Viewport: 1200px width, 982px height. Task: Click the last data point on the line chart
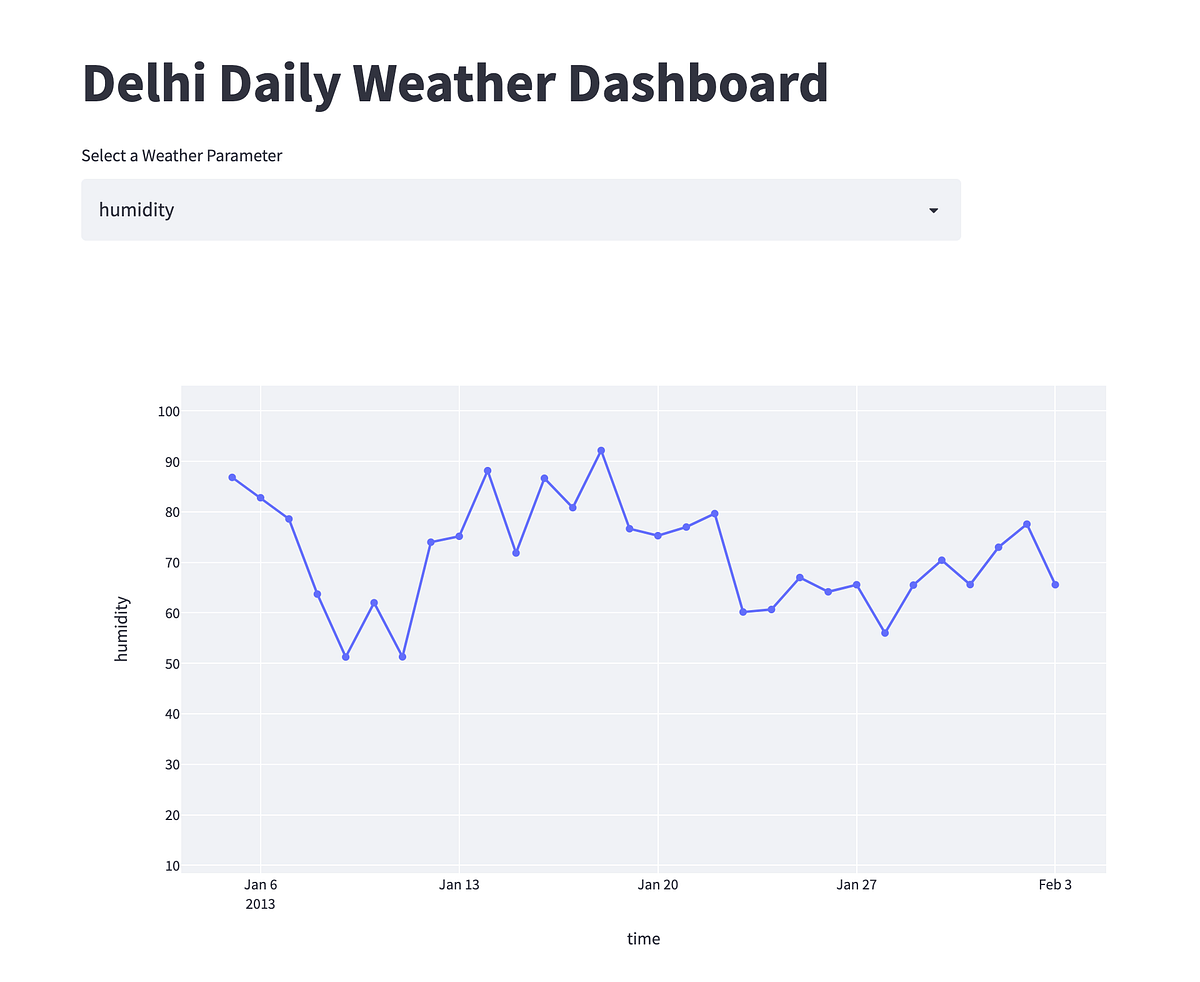1055,584
